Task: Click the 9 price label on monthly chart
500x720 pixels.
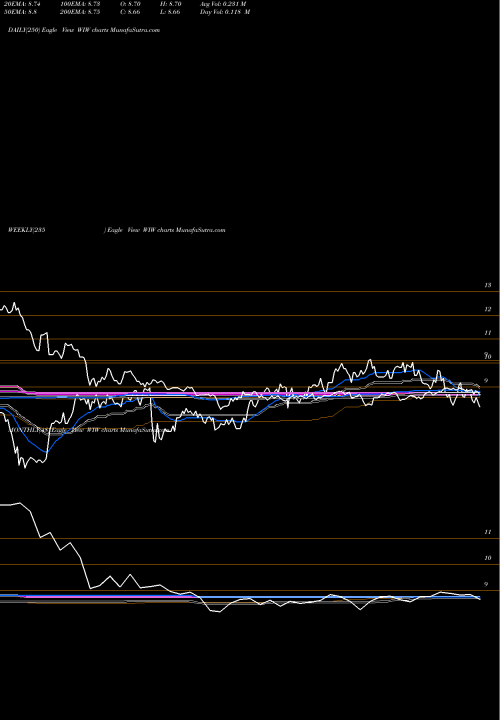Action: 486,584
